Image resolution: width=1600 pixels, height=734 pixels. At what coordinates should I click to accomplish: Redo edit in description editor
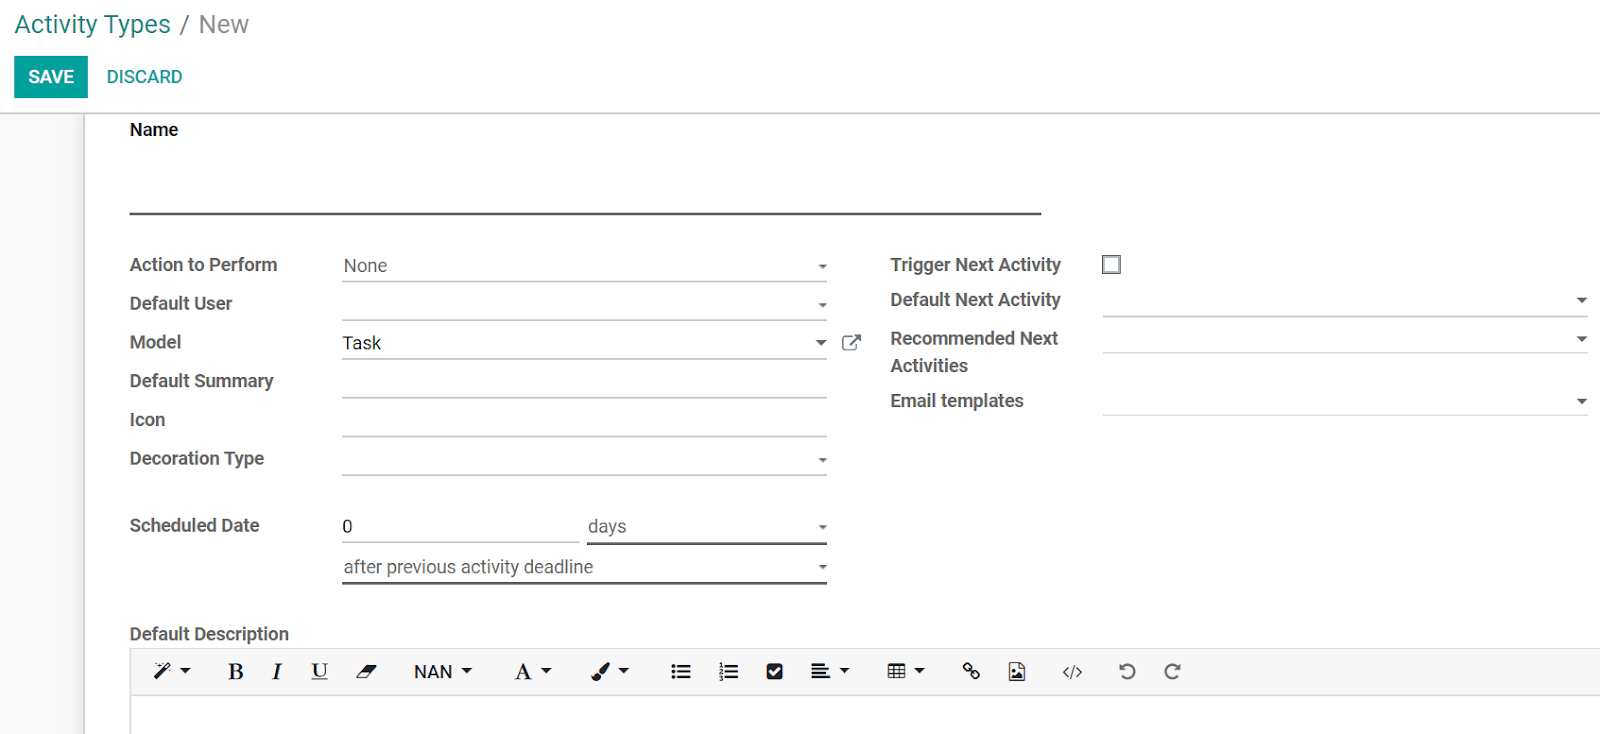point(1172,672)
